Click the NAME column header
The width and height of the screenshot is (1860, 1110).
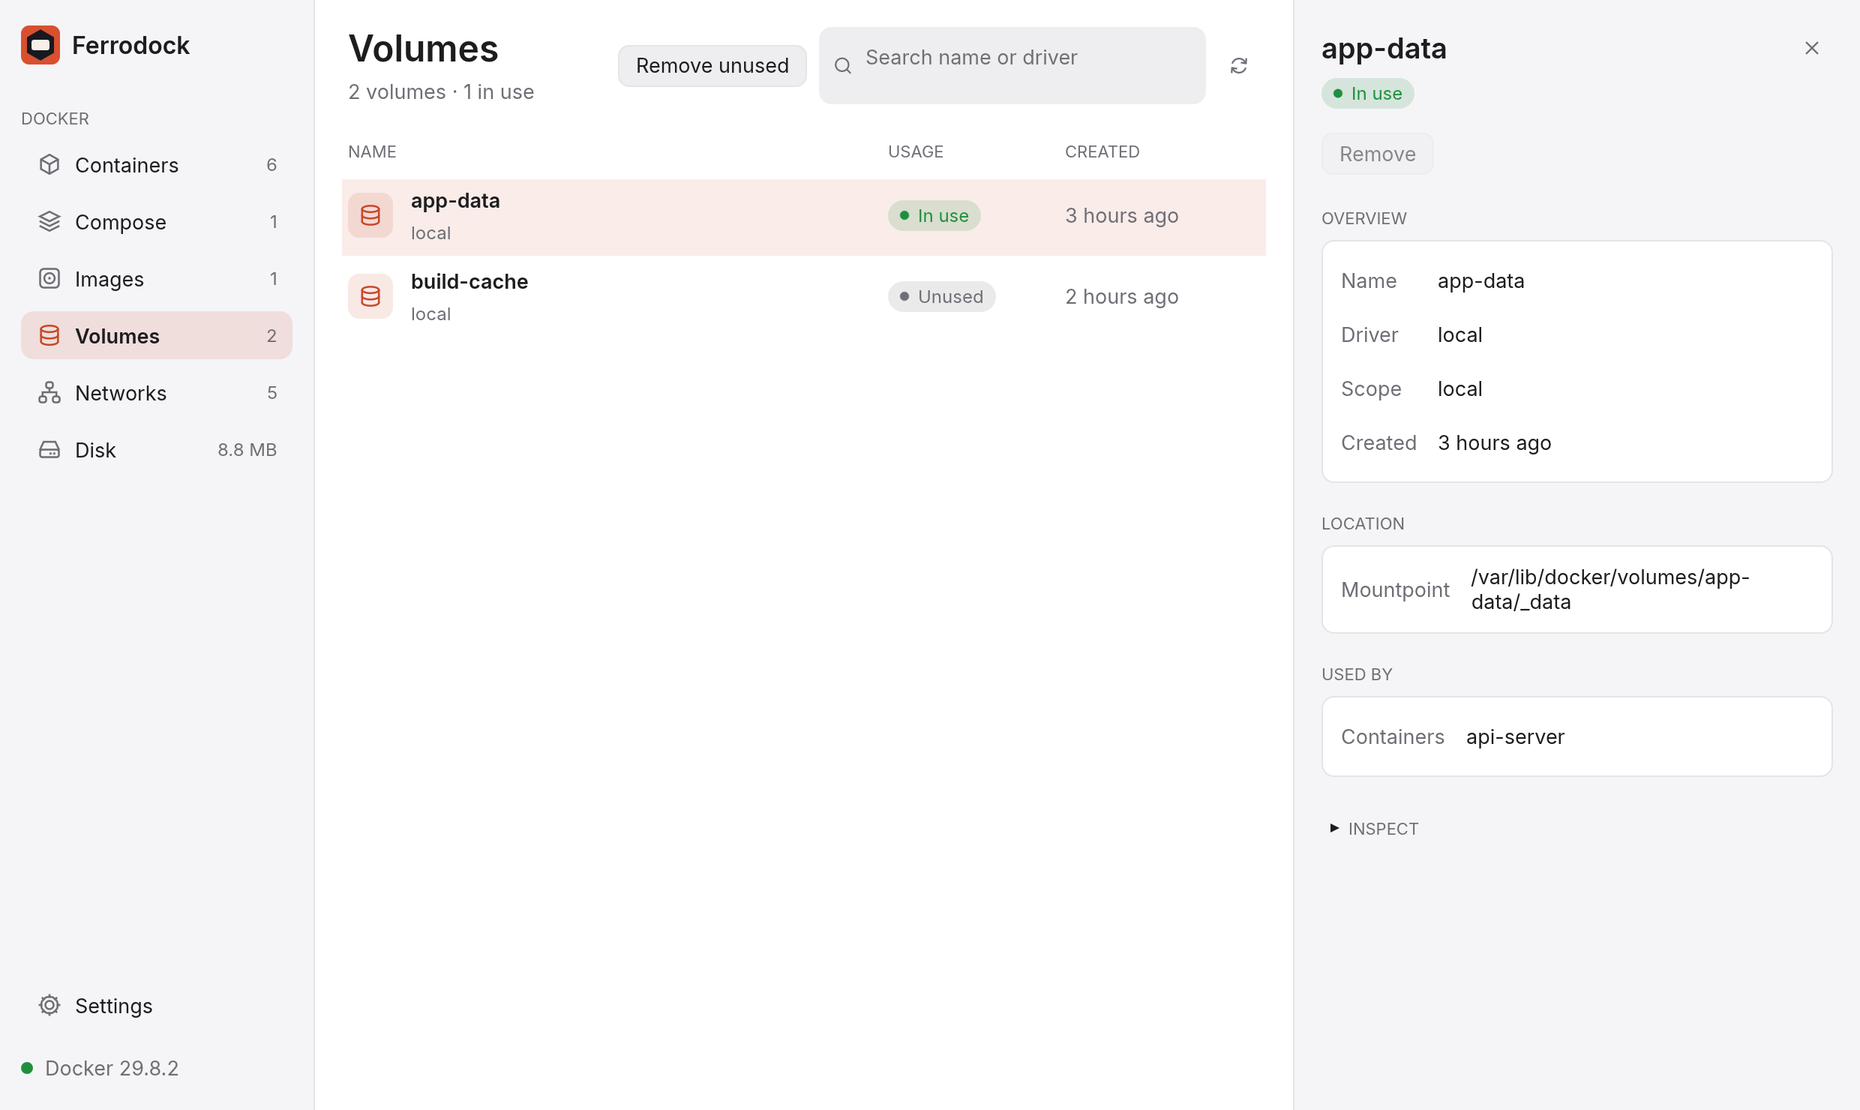(372, 151)
